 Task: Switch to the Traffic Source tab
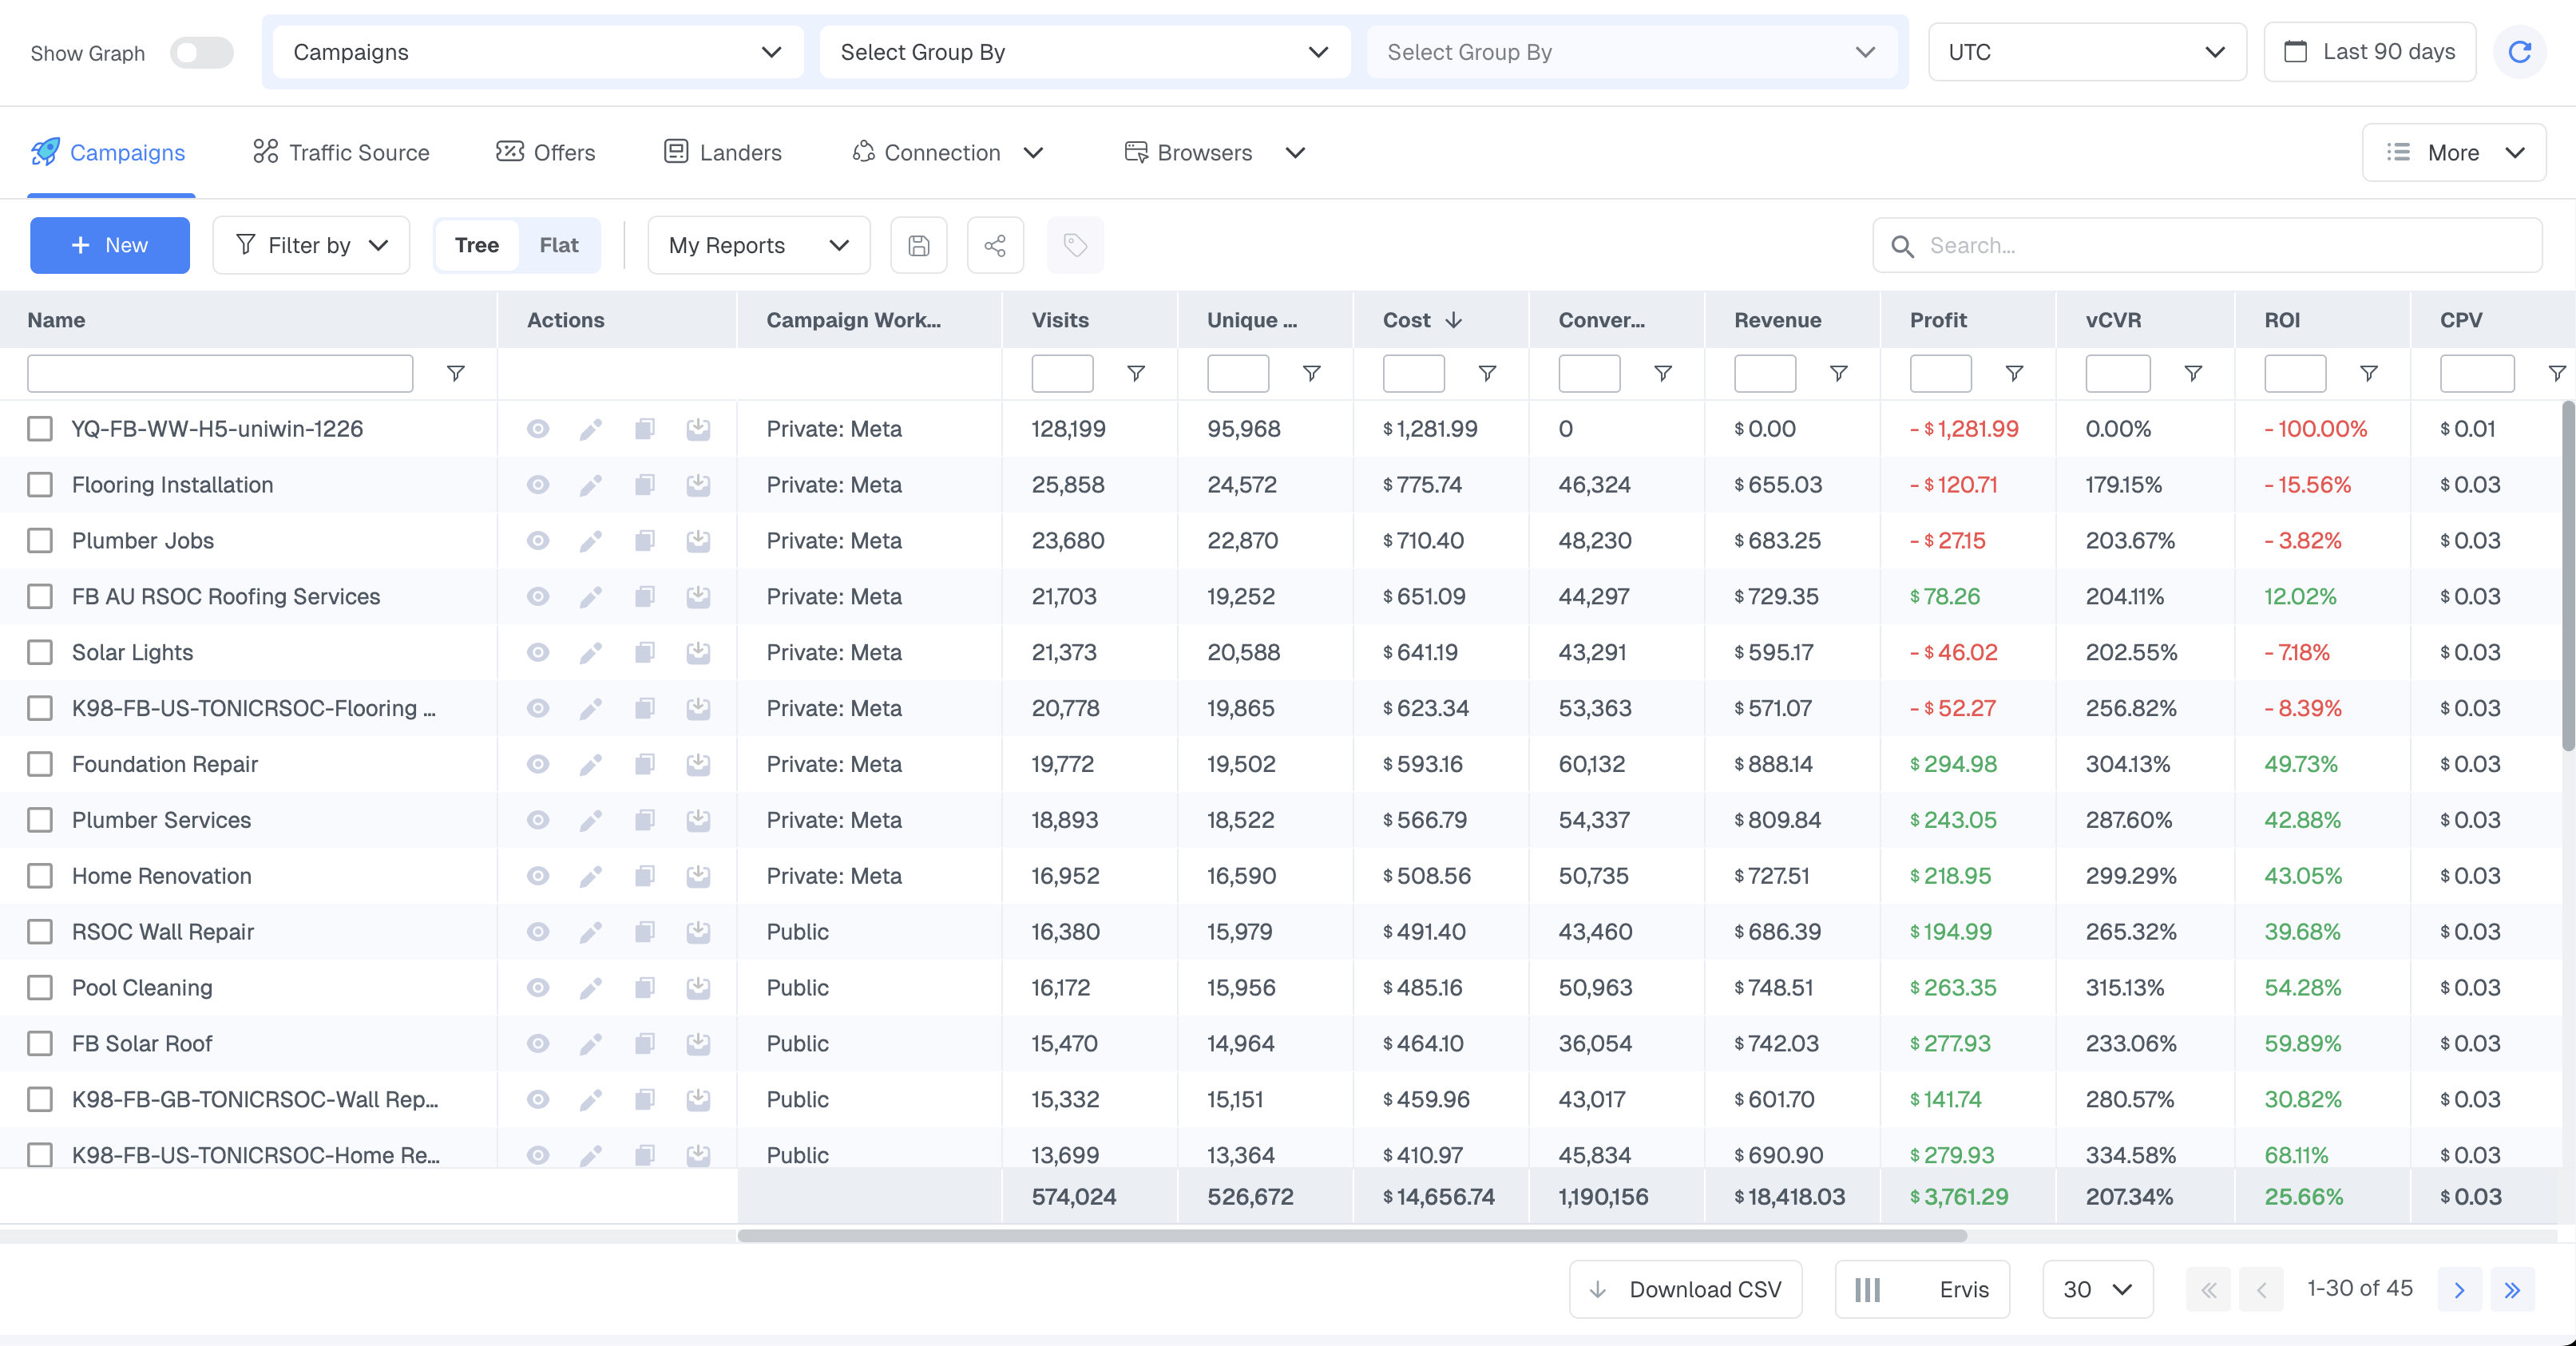[x=341, y=152]
